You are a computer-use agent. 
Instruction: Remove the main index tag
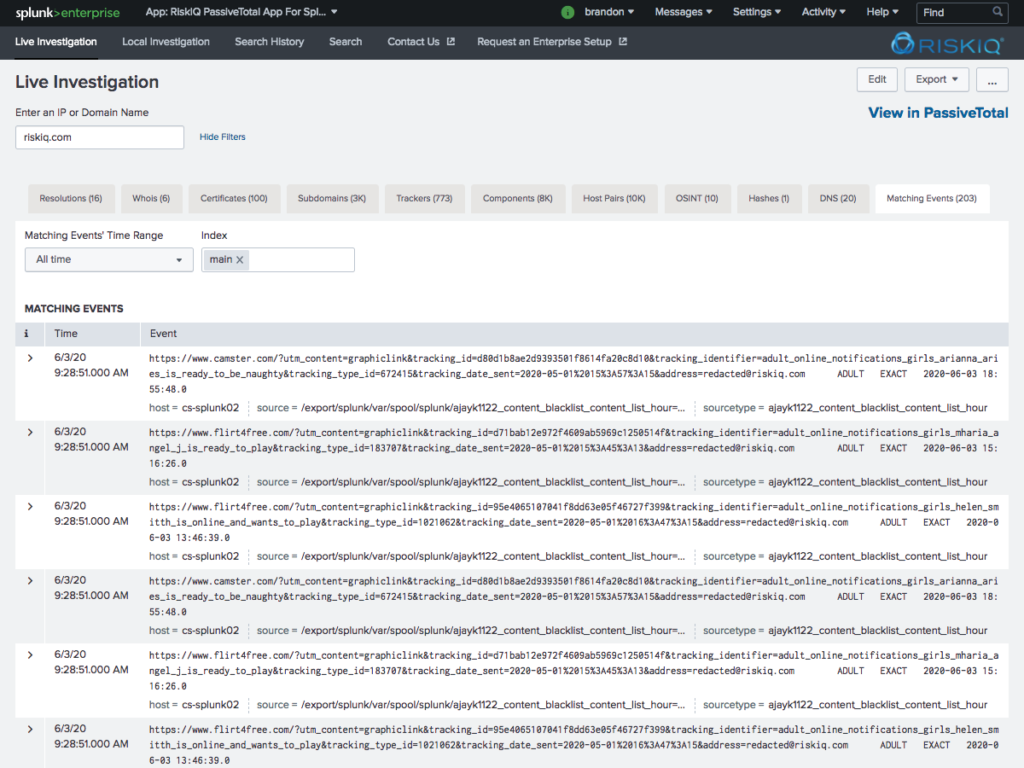[240, 260]
